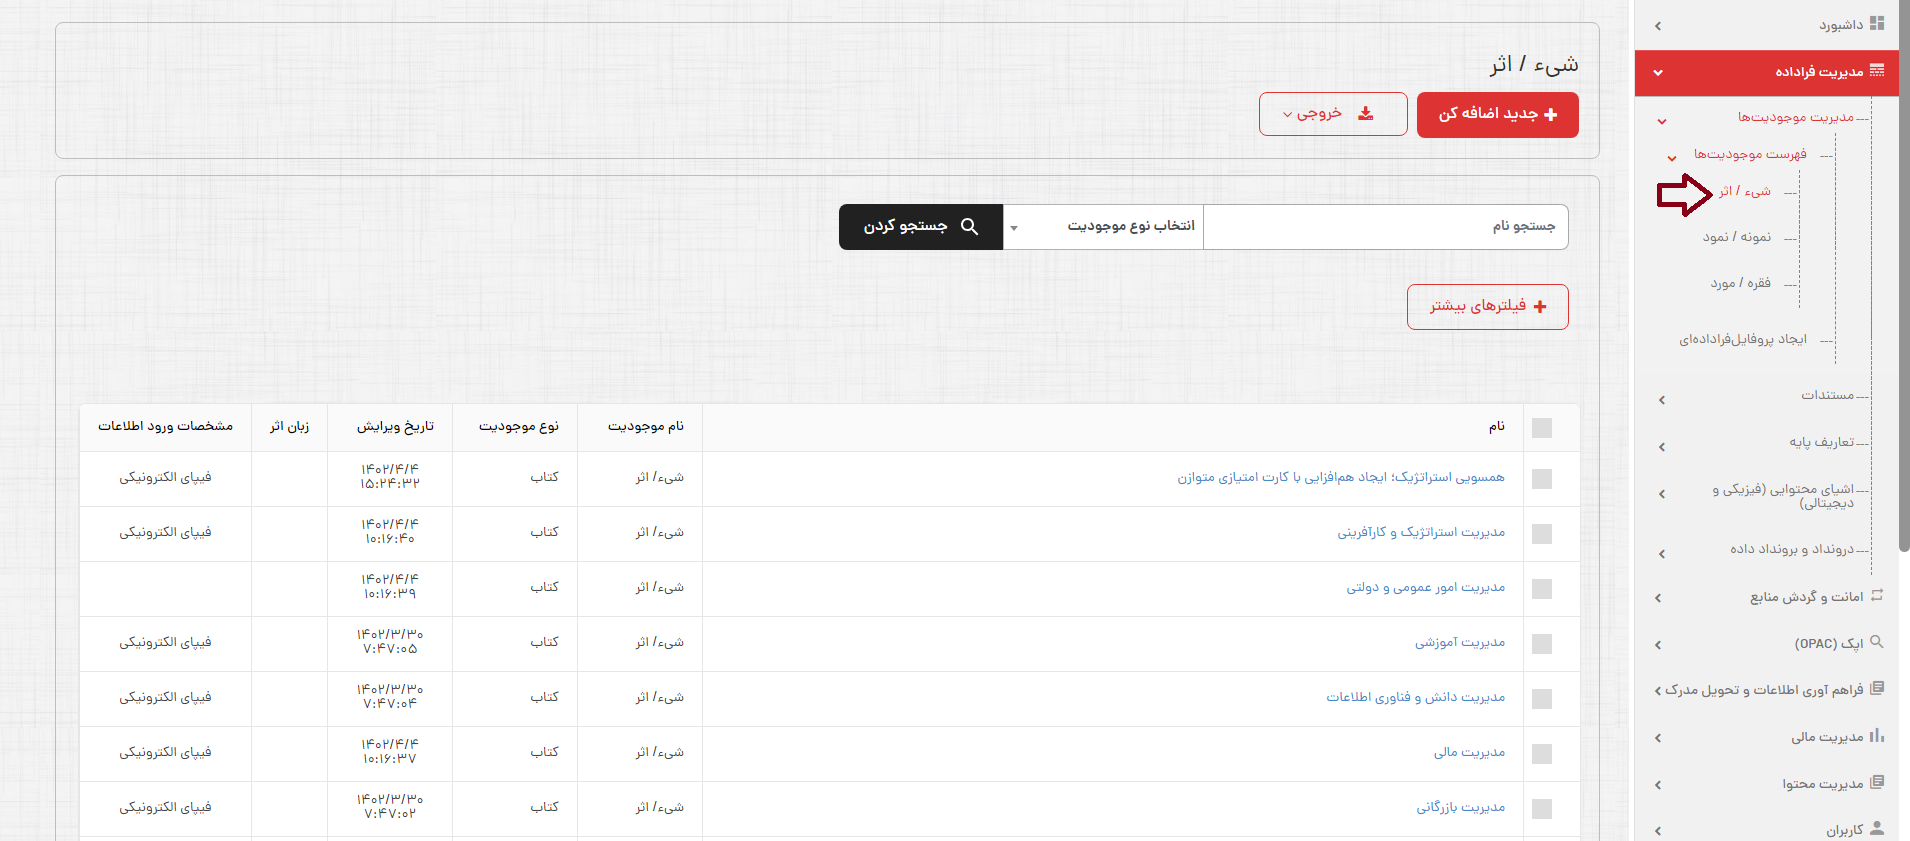Image resolution: width=1910 pixels, height=841 pixels.
Task: Select فقره / مورد sidebar item
Action: pos(1740,283)
